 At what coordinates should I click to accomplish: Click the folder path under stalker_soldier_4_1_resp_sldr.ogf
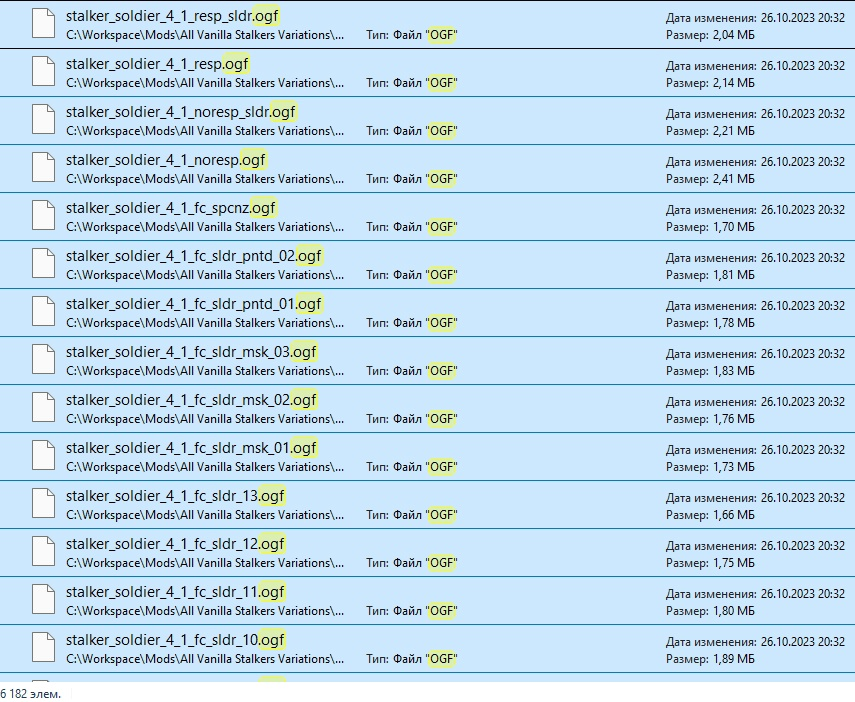point(205,35)
